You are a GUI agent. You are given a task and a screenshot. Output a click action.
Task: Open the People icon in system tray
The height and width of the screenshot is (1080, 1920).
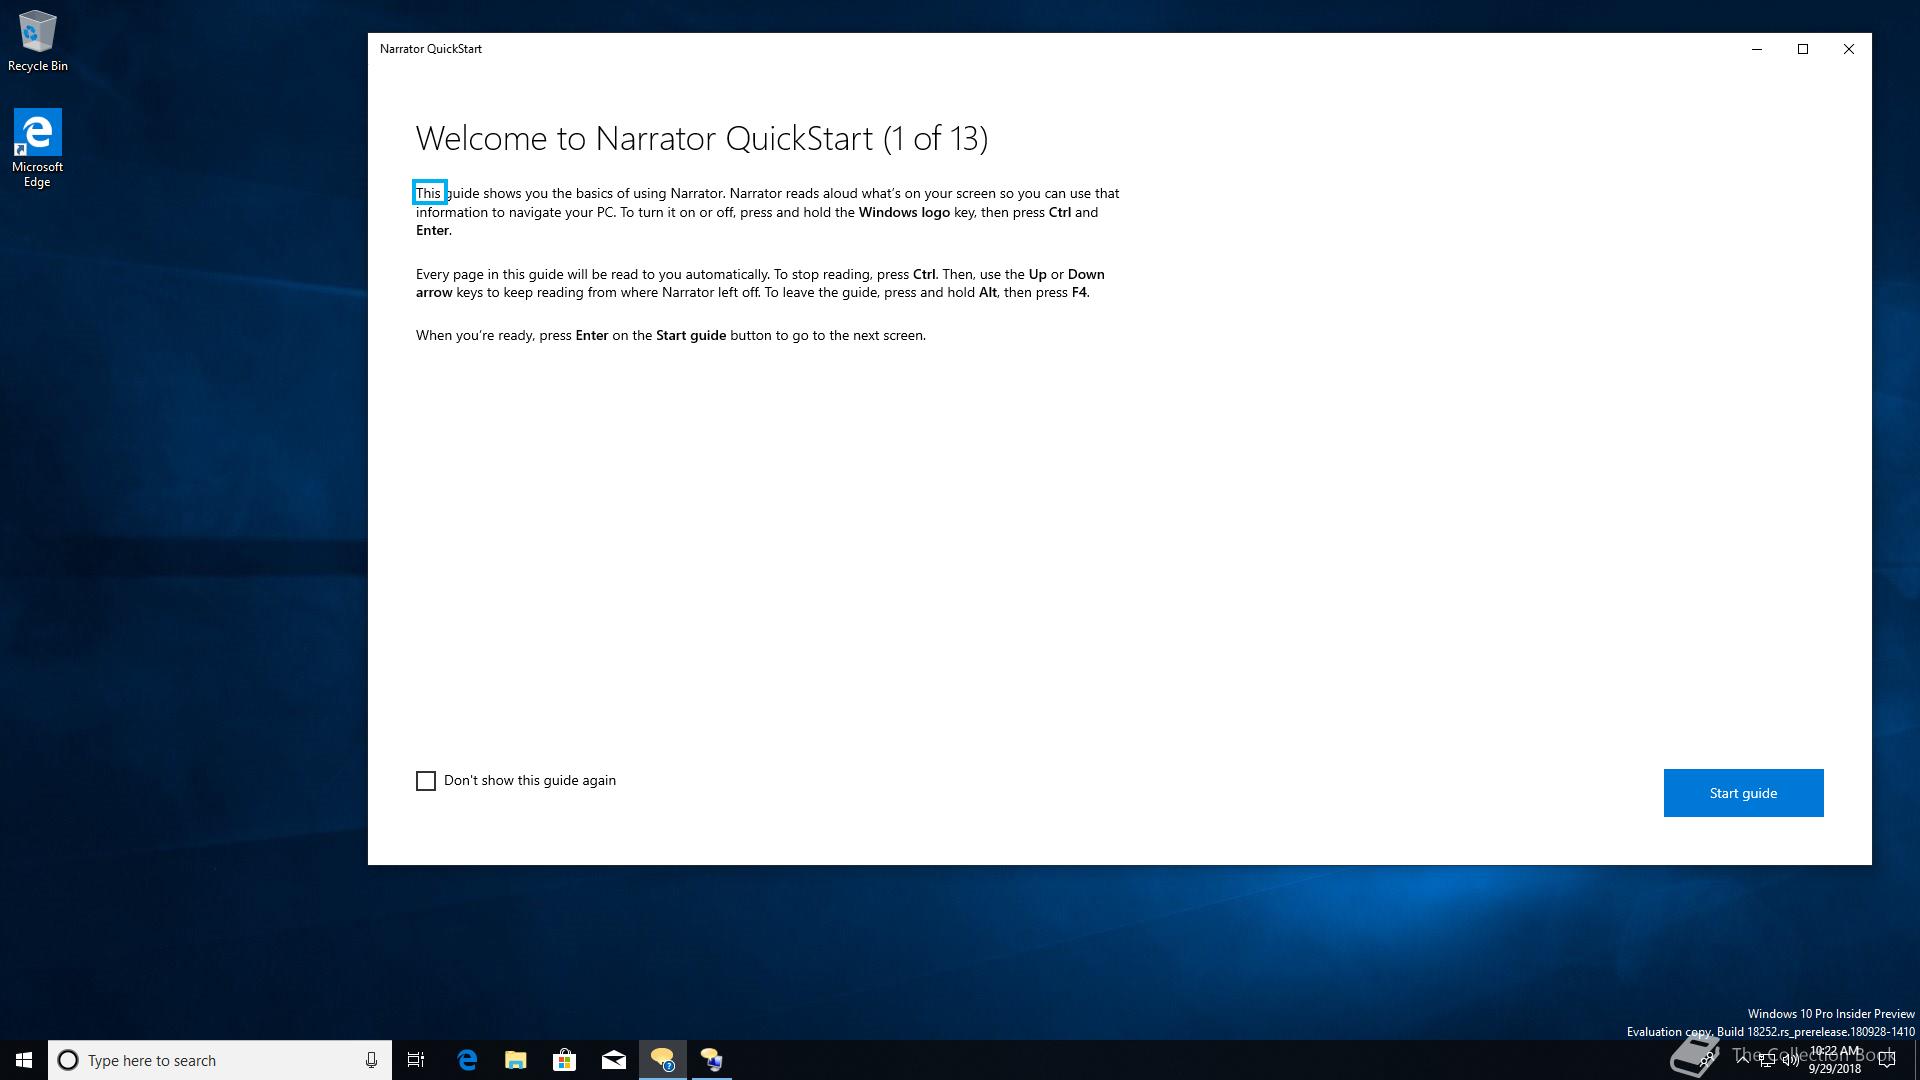pyautogui.click(x=1708, y=1060)
